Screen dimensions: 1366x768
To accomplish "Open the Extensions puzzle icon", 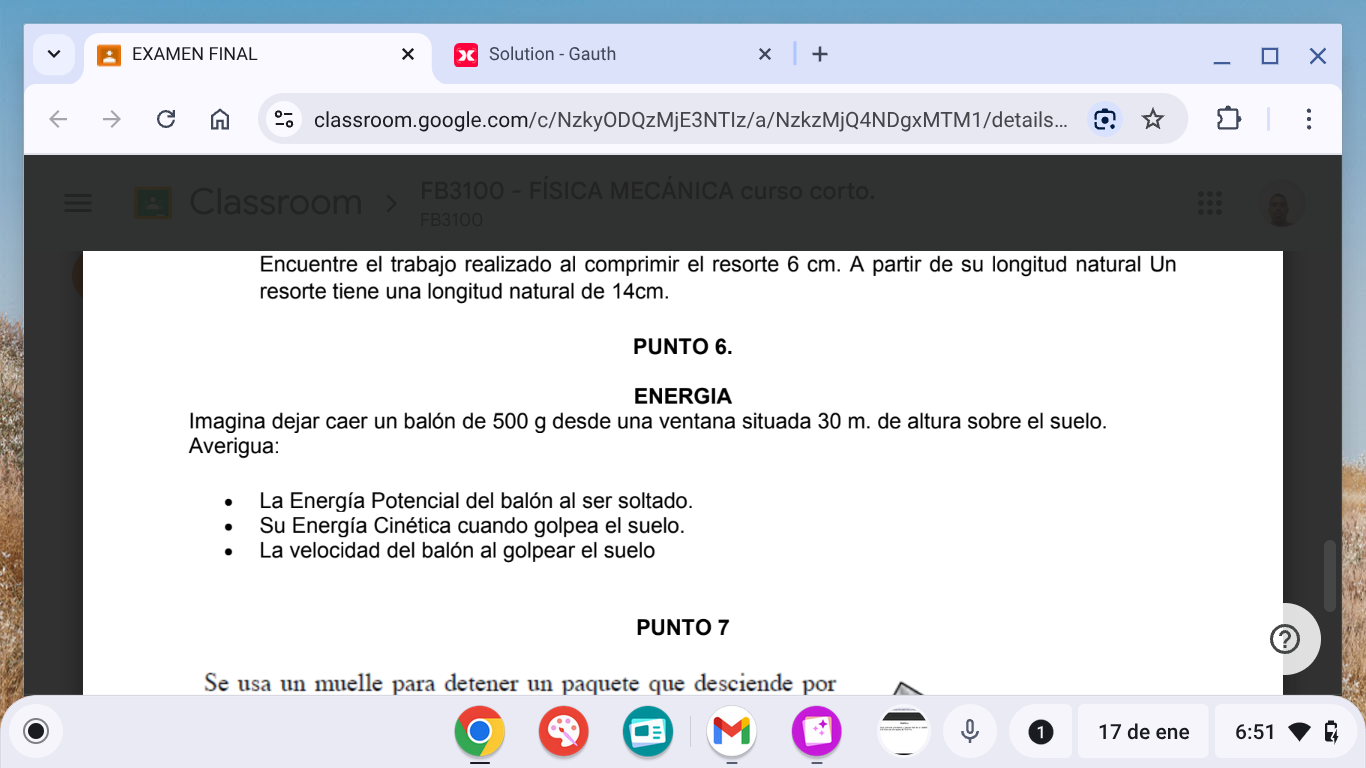I will point(1228,120).
